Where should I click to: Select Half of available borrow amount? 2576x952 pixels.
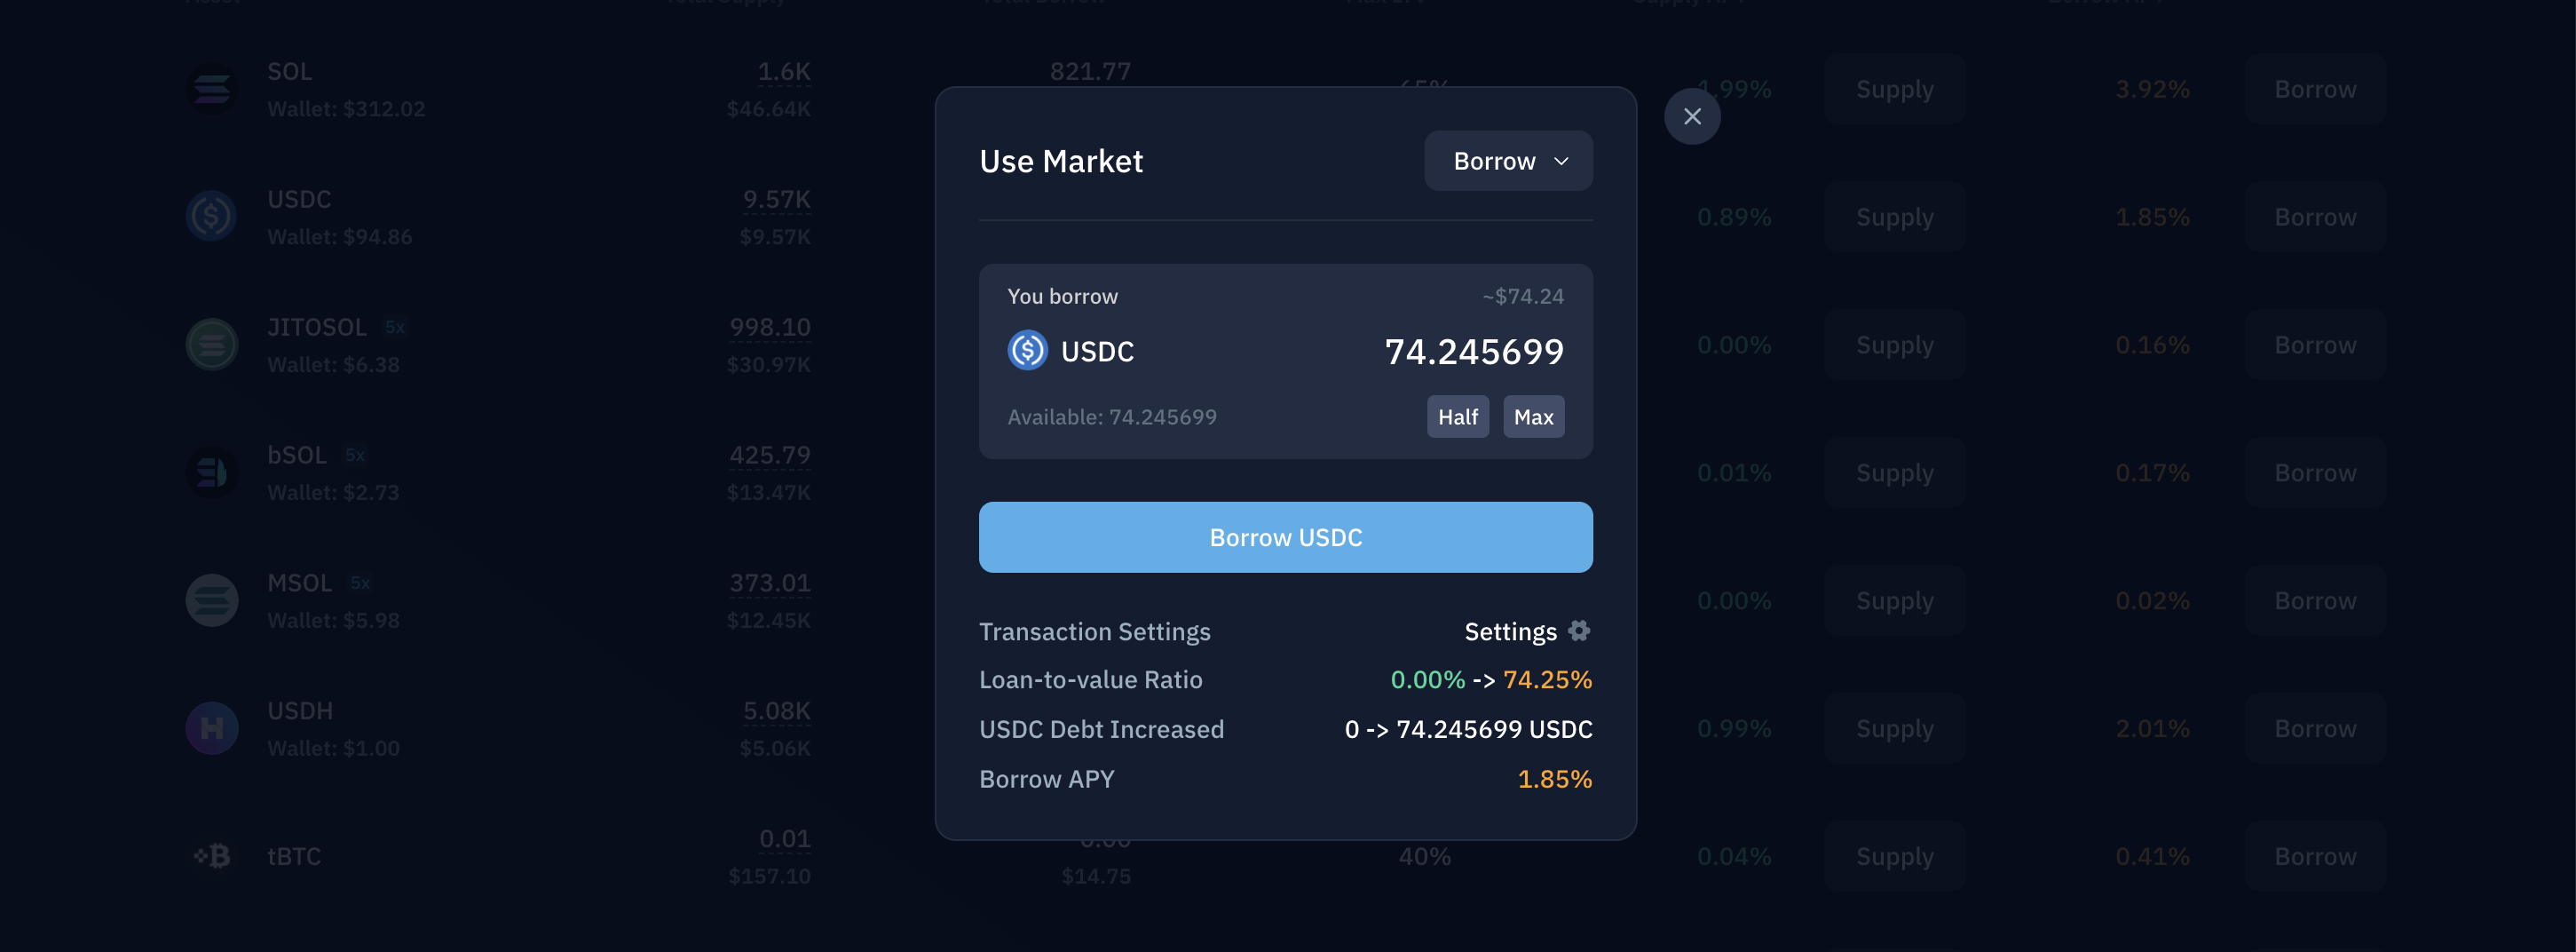pyautogui.click(x=1457, y=416)
